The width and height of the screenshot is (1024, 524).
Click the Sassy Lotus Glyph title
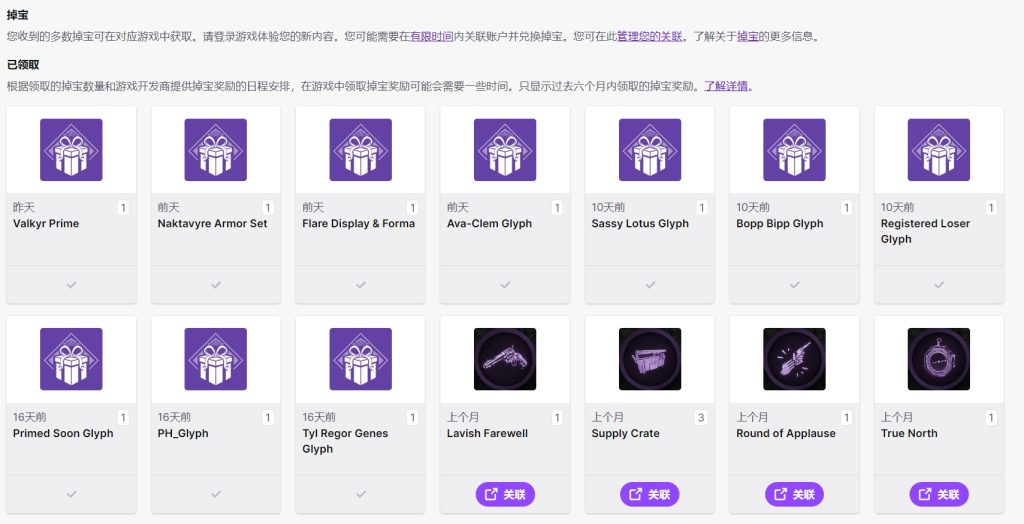[640, 223]
